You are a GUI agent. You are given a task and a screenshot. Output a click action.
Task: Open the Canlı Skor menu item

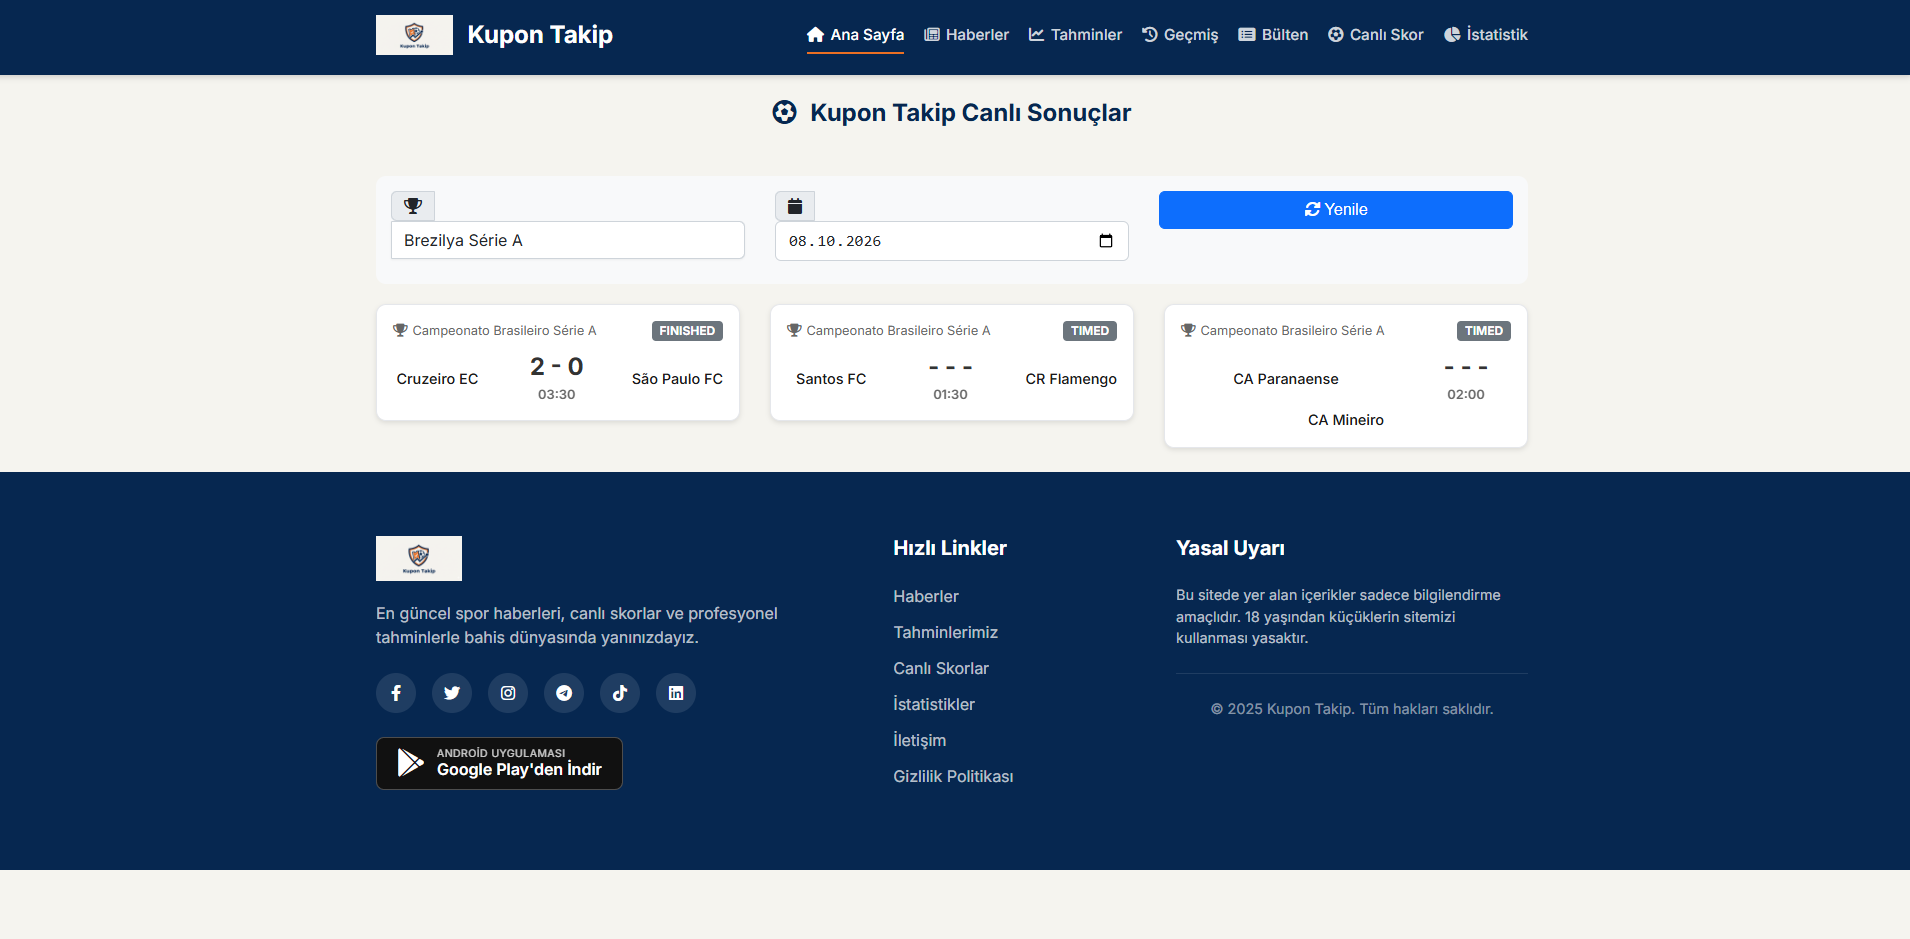(1376, 35)
